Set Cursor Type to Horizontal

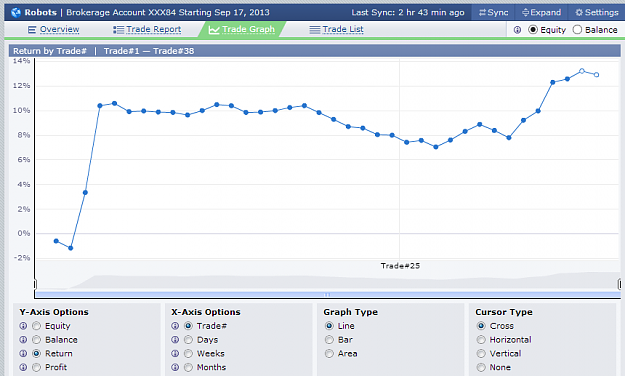point(481,340)
